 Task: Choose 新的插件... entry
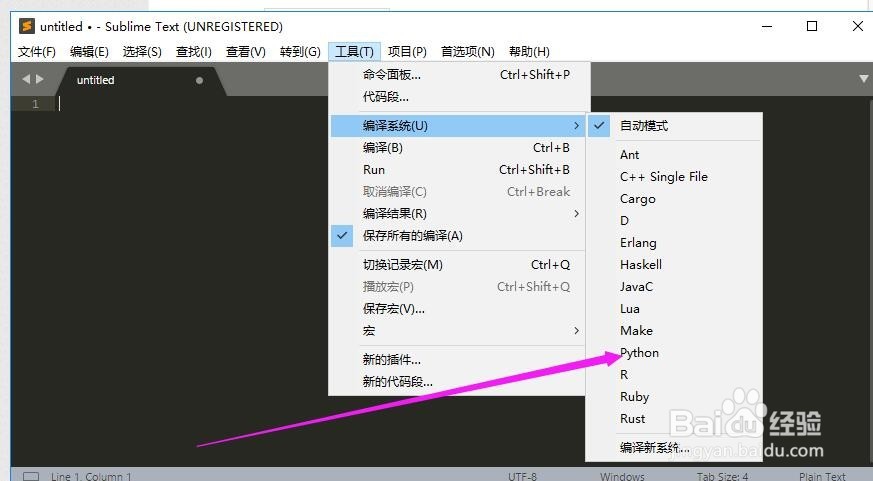(x=457, y=360)
